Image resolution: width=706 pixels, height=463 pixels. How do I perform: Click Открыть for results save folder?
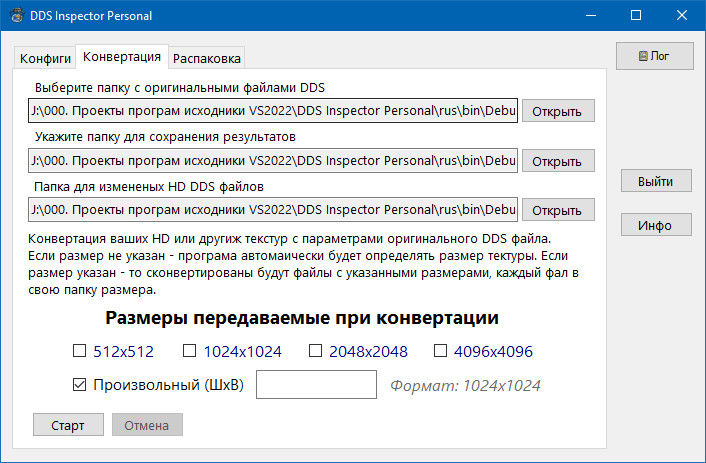557,161
